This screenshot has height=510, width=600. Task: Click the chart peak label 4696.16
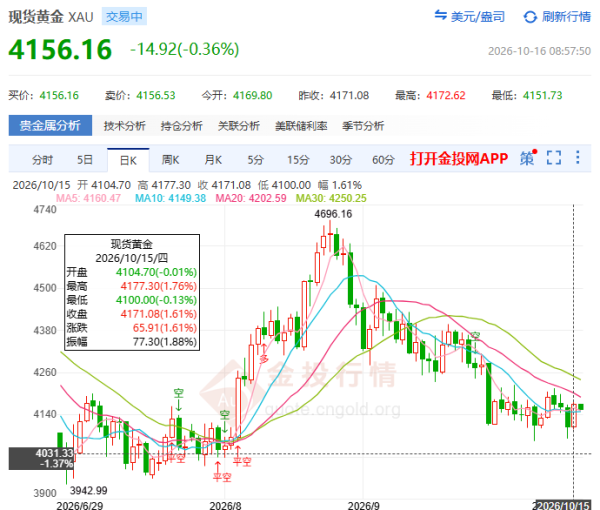point(333,214)
